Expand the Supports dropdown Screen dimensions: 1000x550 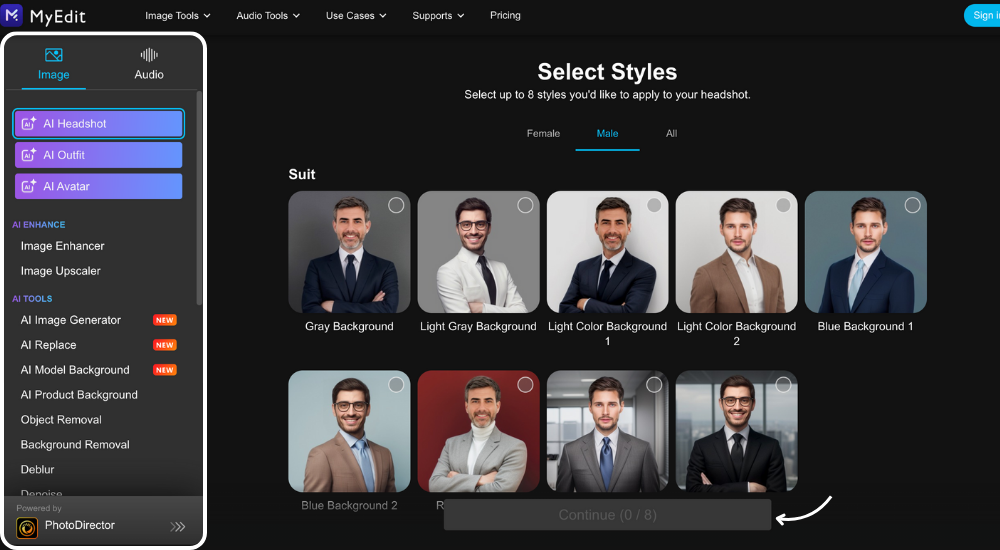(x=438, y=15)
